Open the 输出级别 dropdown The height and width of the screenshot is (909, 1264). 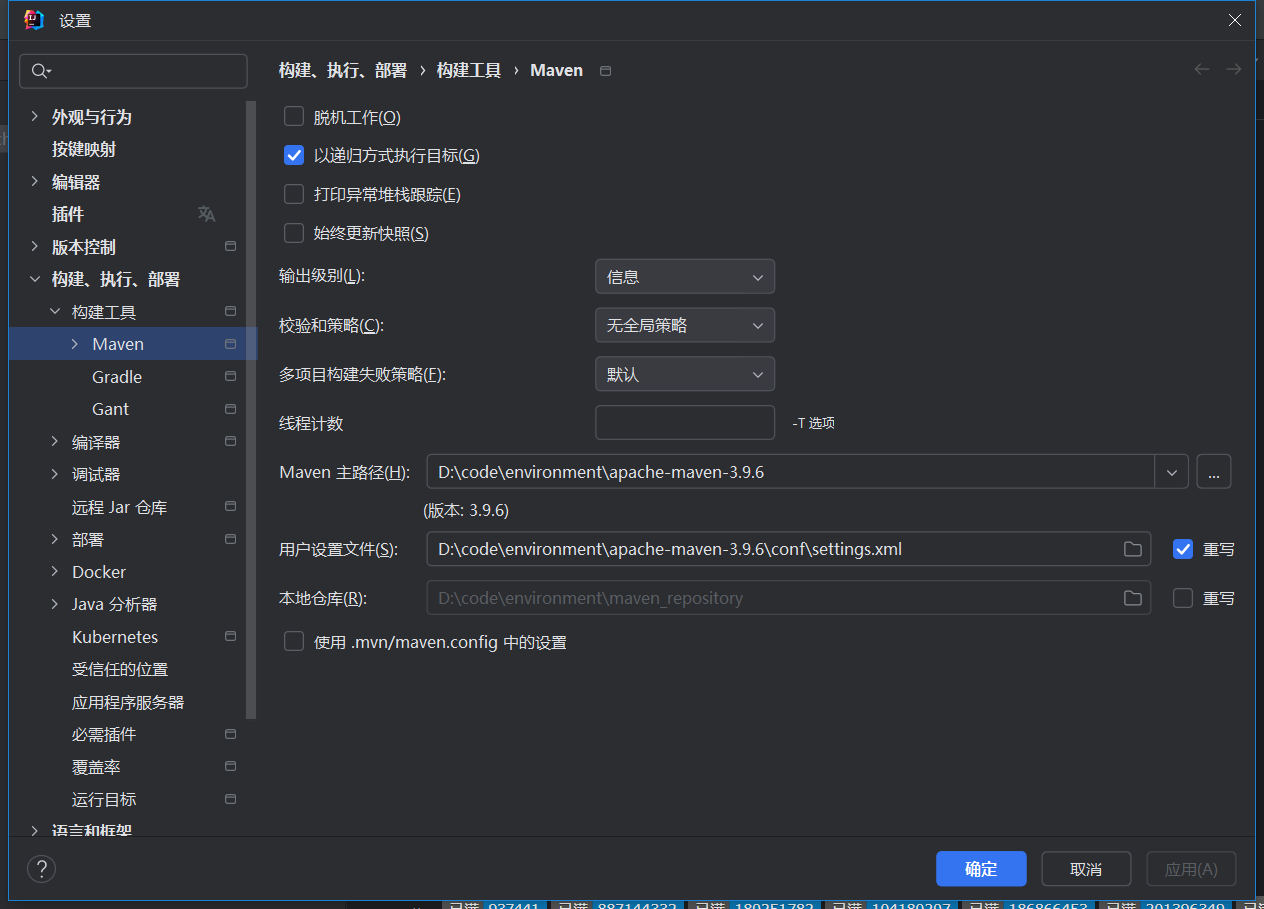[x=684, y=277]
